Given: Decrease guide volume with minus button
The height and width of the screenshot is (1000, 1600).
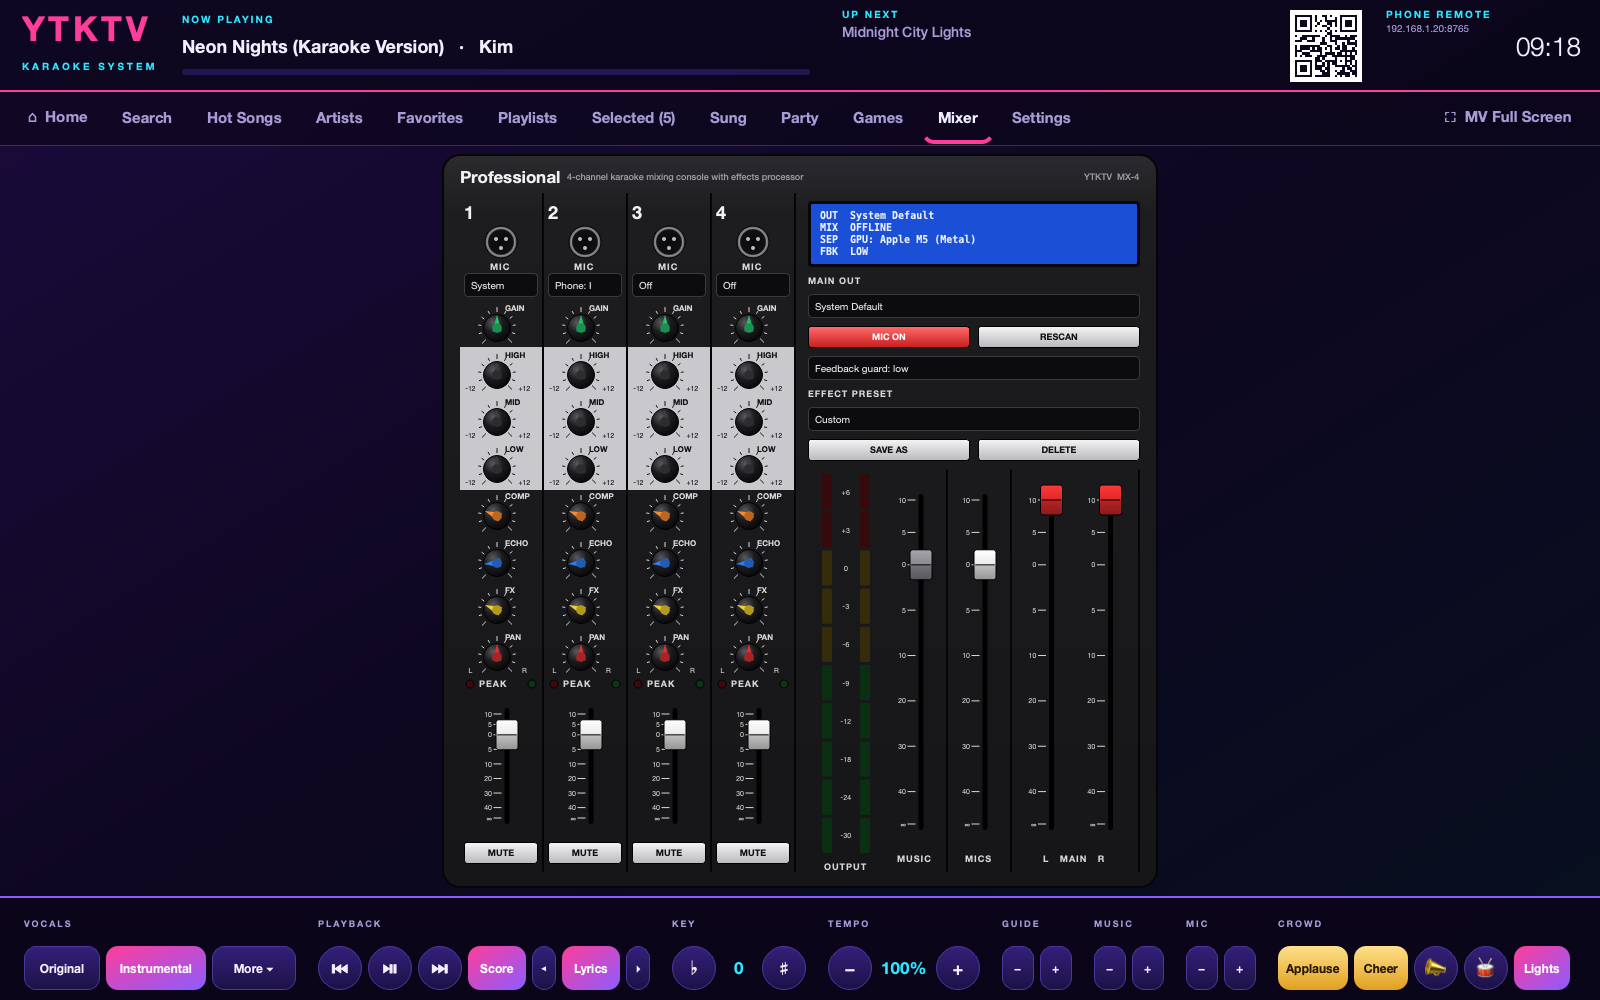Looking at the screenshot, I should click(1018, 968).
